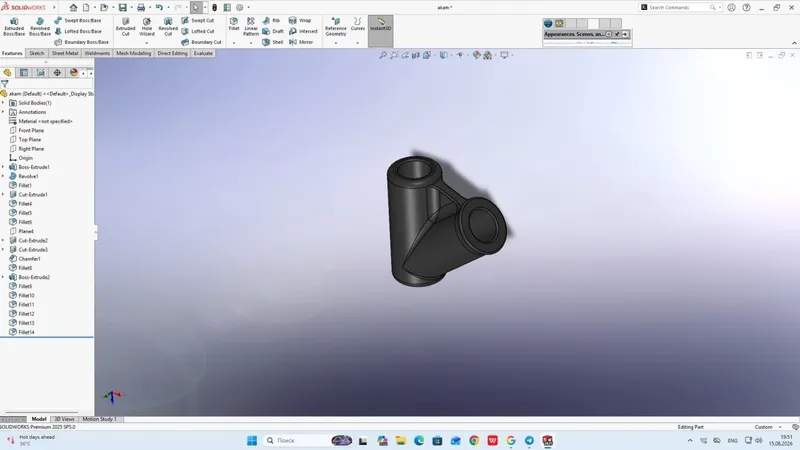Expand the Revolve1 feature
The width and height of the screenshot is (800, 450).
click(3, 177)
